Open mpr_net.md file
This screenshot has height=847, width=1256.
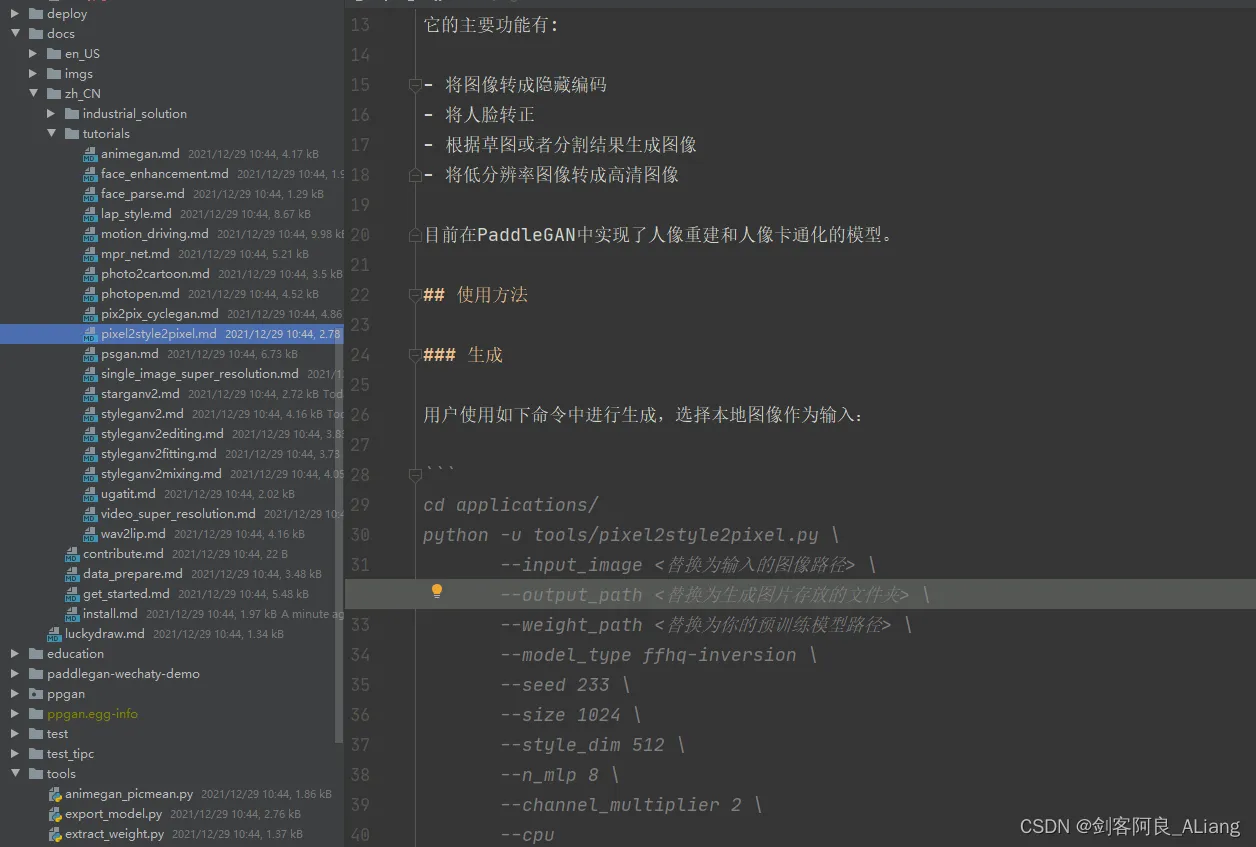[135, 254]
